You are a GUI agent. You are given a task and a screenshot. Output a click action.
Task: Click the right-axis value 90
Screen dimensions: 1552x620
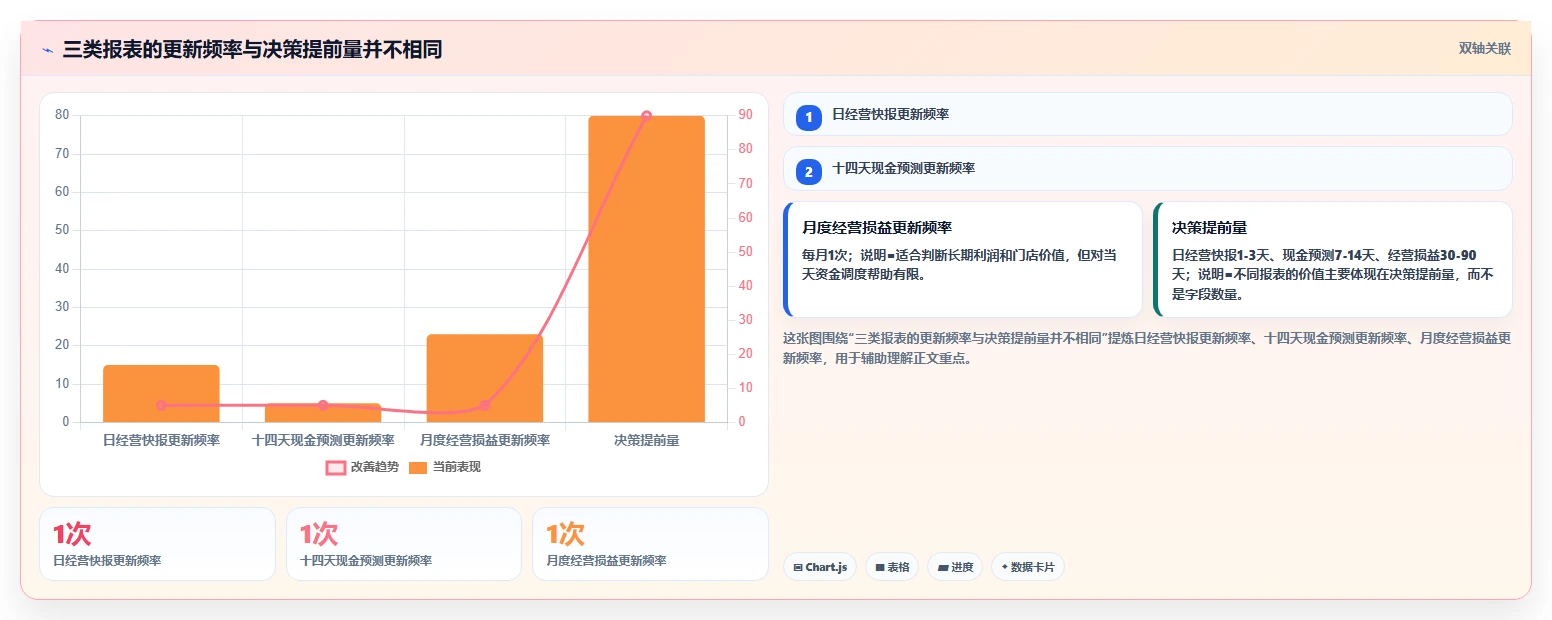tap(745, 115)
